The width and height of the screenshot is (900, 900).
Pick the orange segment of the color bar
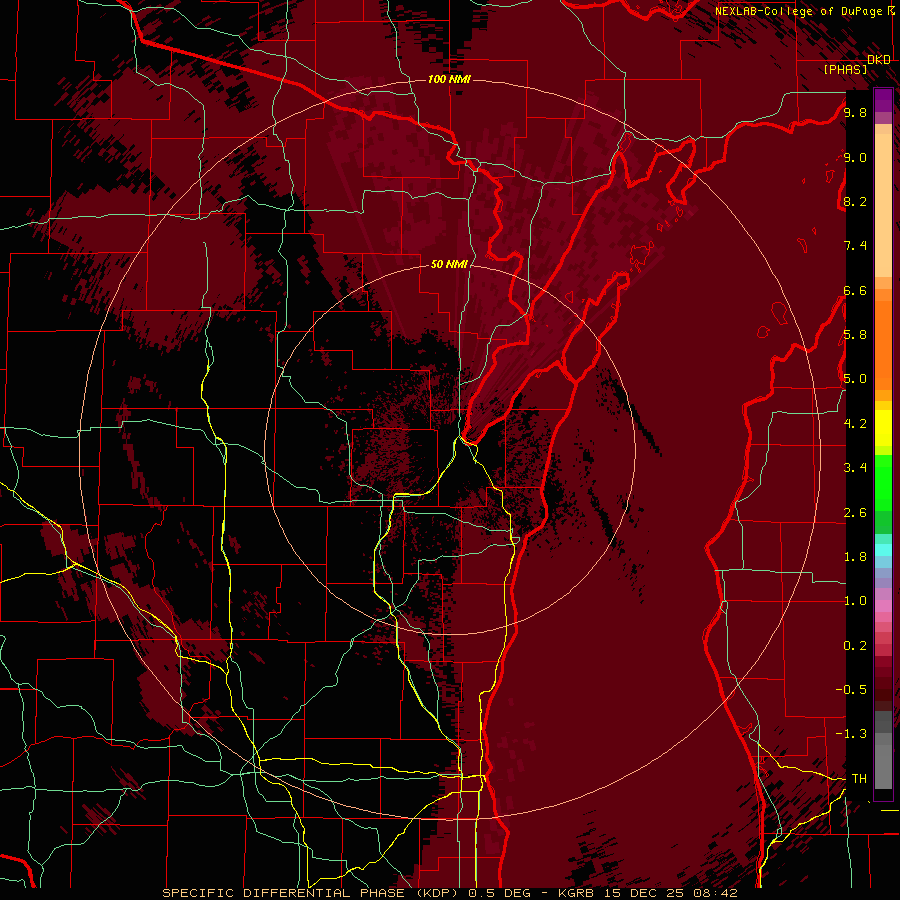883,344
